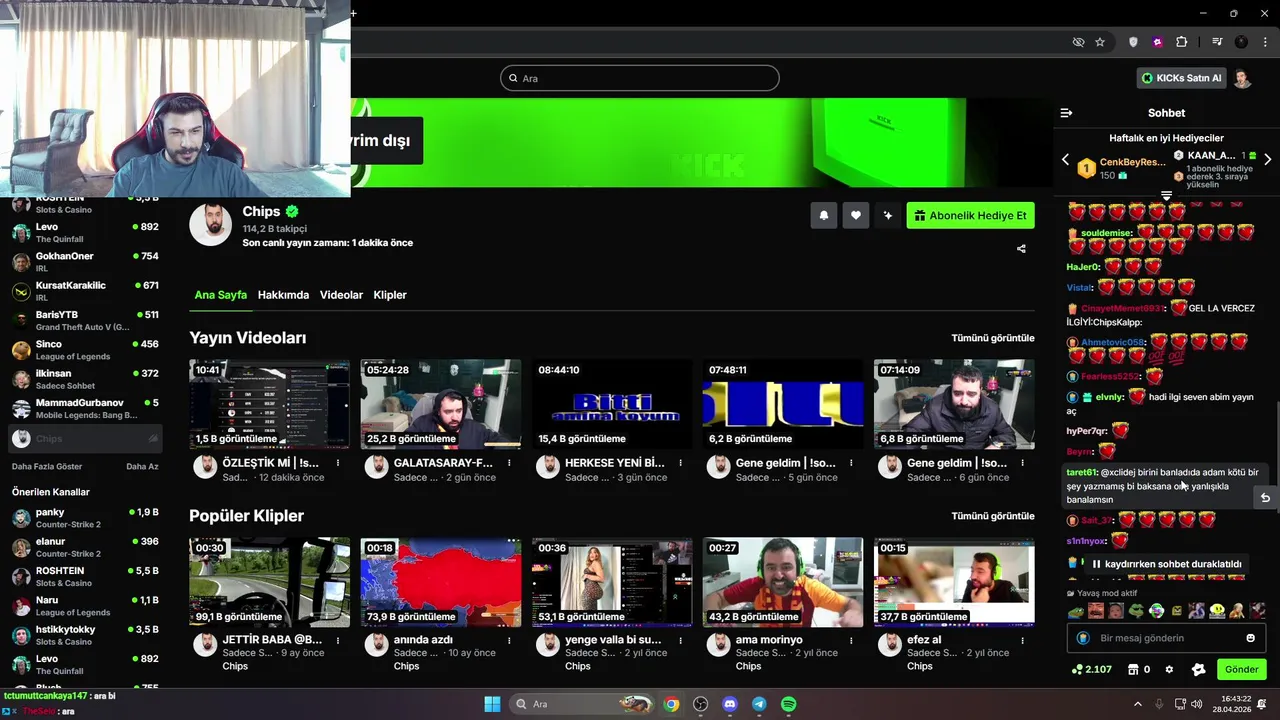The width and height of the screenshot is (1280, 720).
Task: Collapse the weekly gifters panel handle
Action: [x=1166, y=195]
